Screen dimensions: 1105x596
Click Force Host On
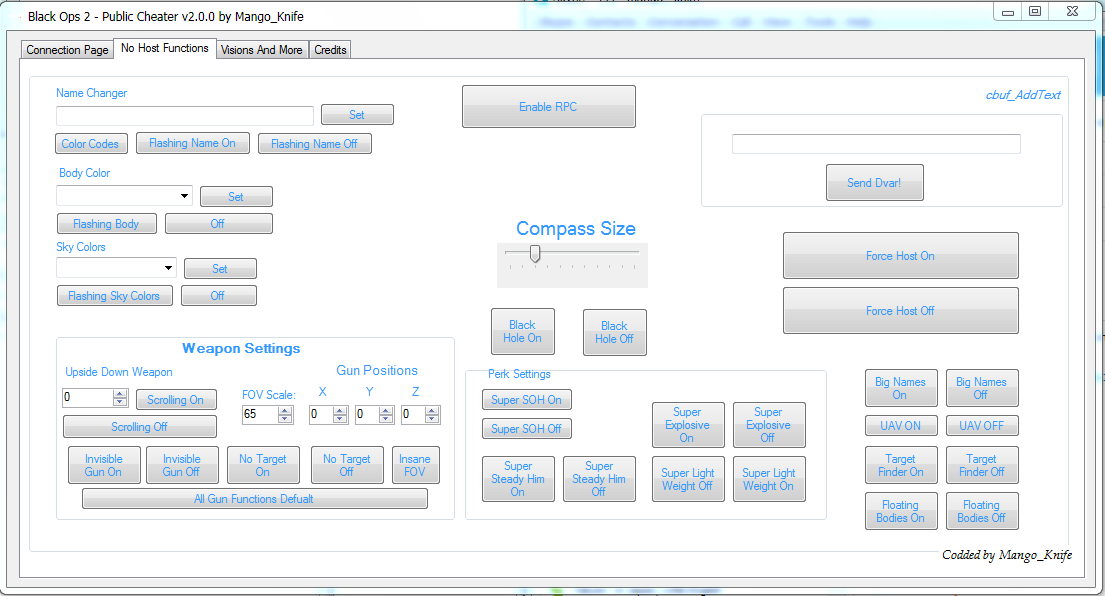[901, 256]
